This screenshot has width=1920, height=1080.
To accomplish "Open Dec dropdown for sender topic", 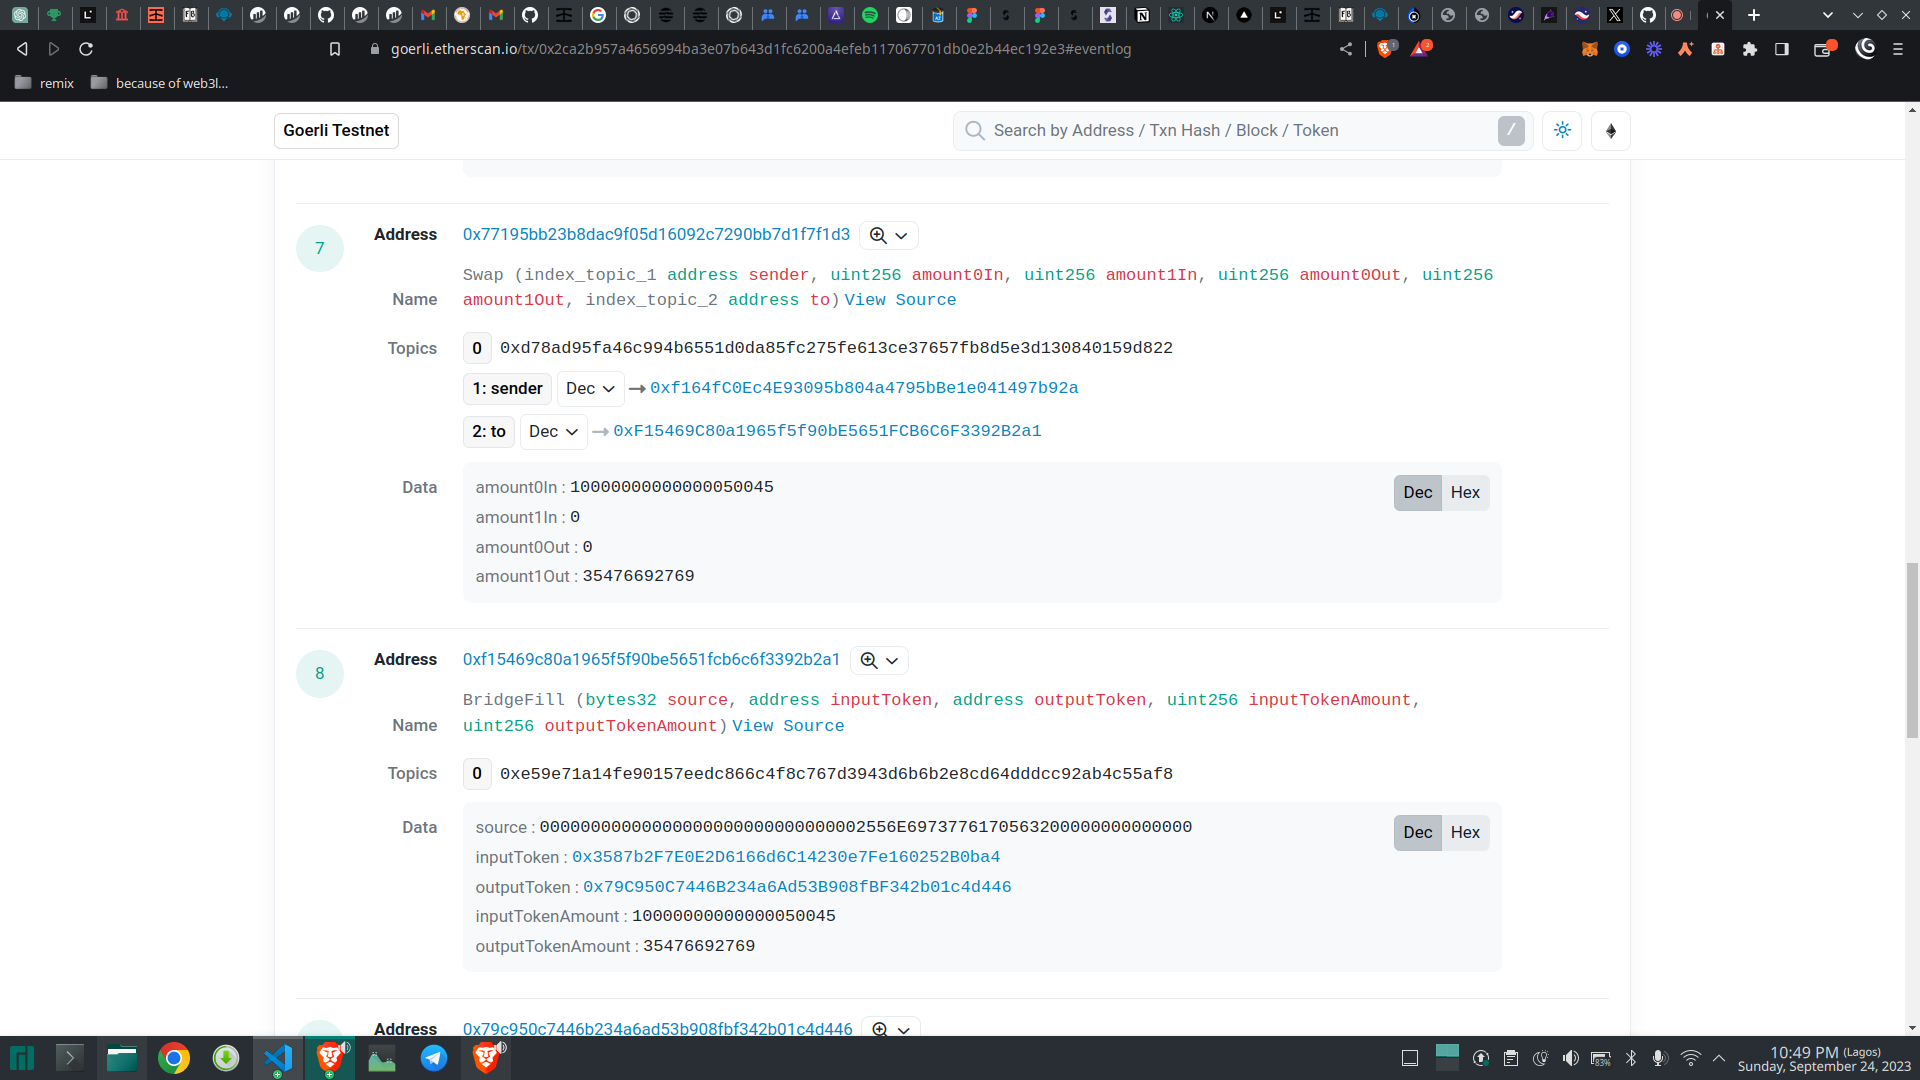I will [590, 388].
